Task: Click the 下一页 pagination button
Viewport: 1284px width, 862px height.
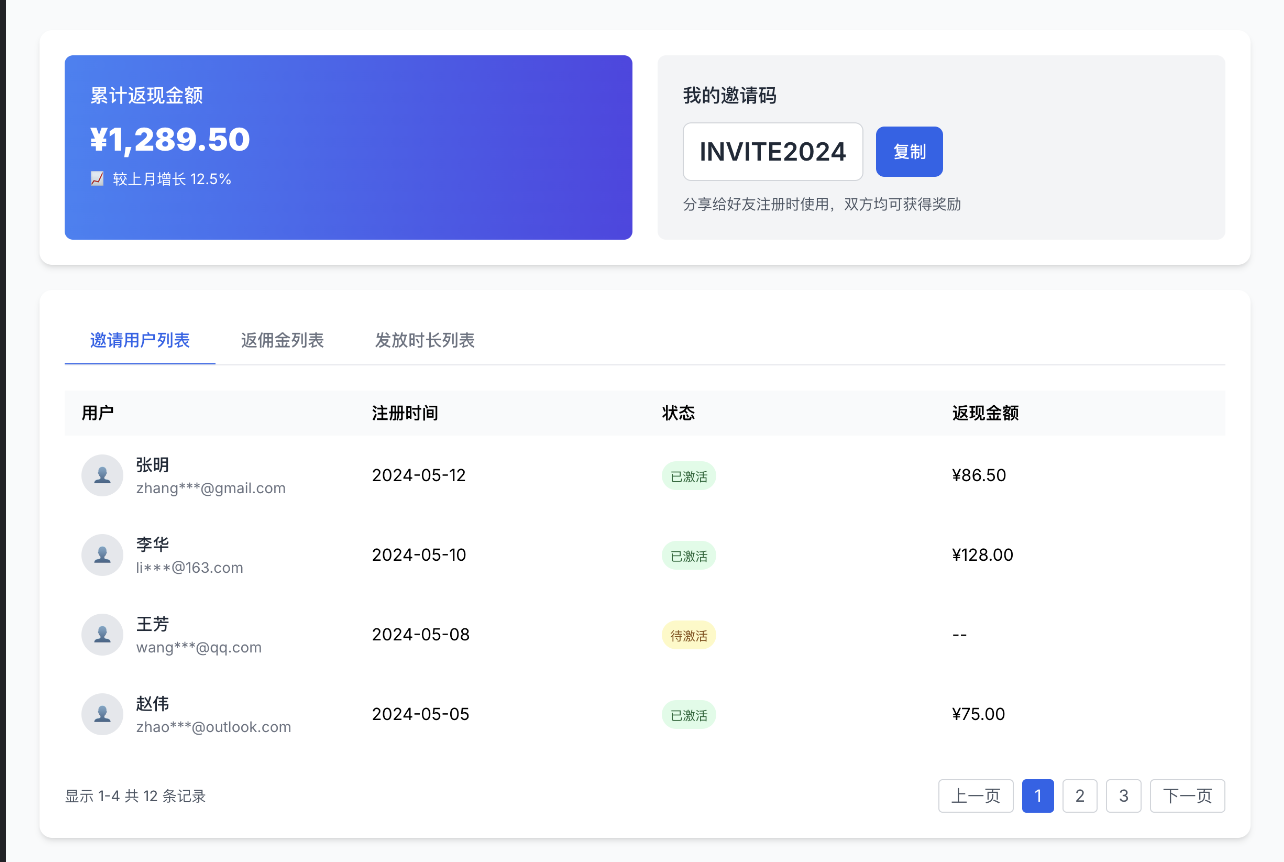Action: point(1187,796)
